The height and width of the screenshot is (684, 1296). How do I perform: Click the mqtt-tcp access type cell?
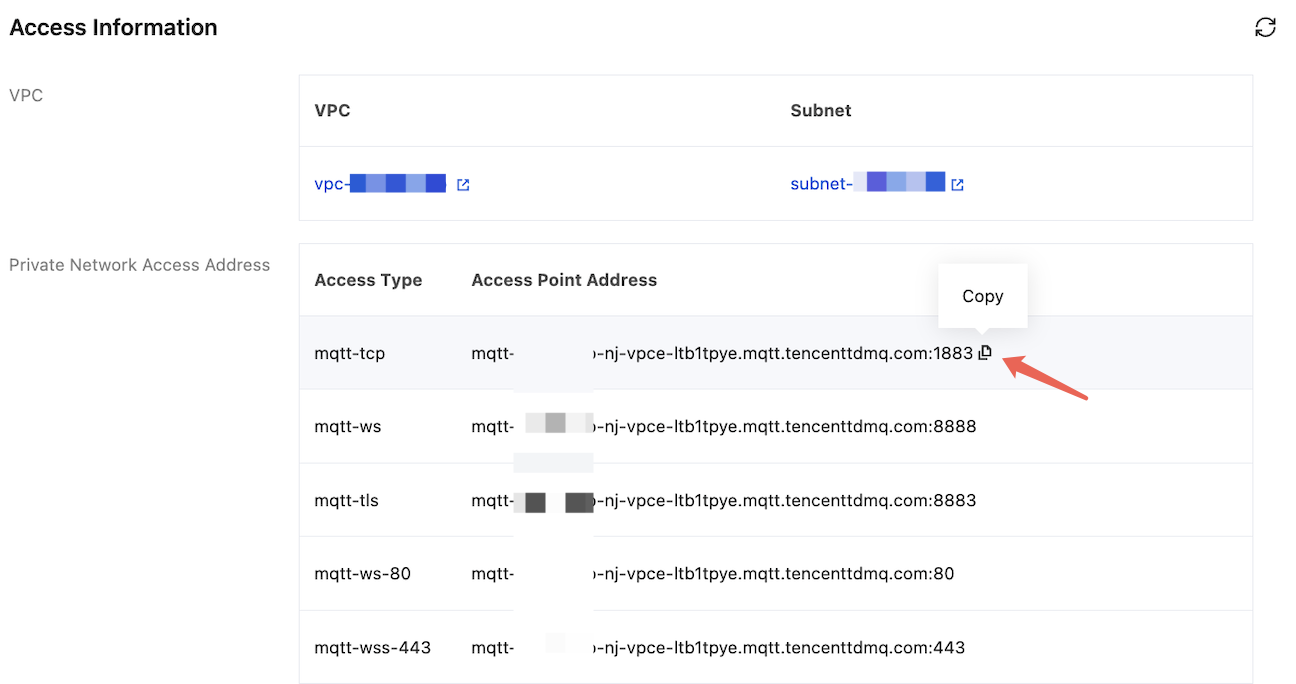[x=349, y=353]
